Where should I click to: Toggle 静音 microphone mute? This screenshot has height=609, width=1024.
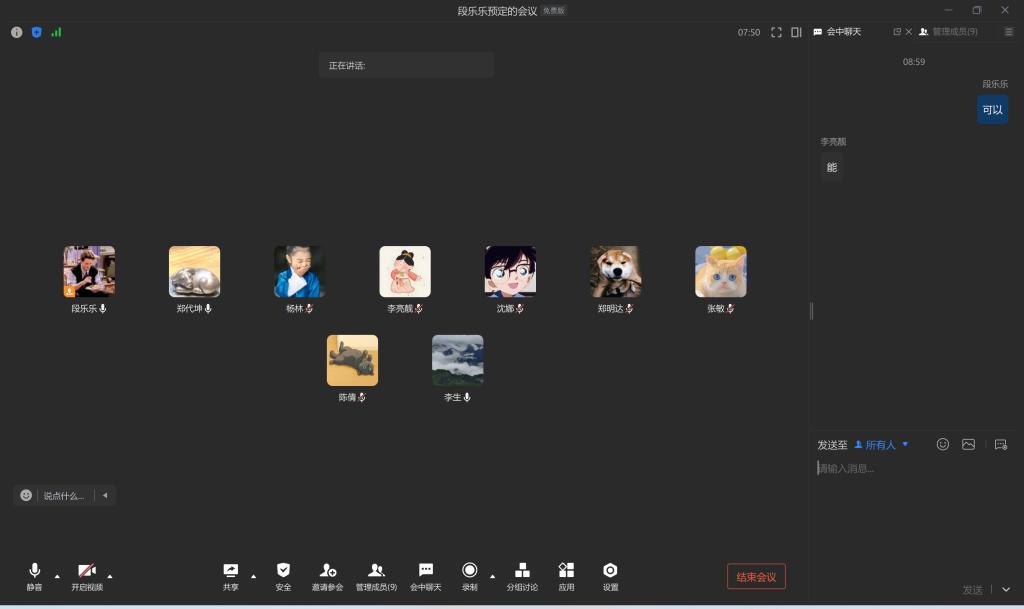(35, 571)
